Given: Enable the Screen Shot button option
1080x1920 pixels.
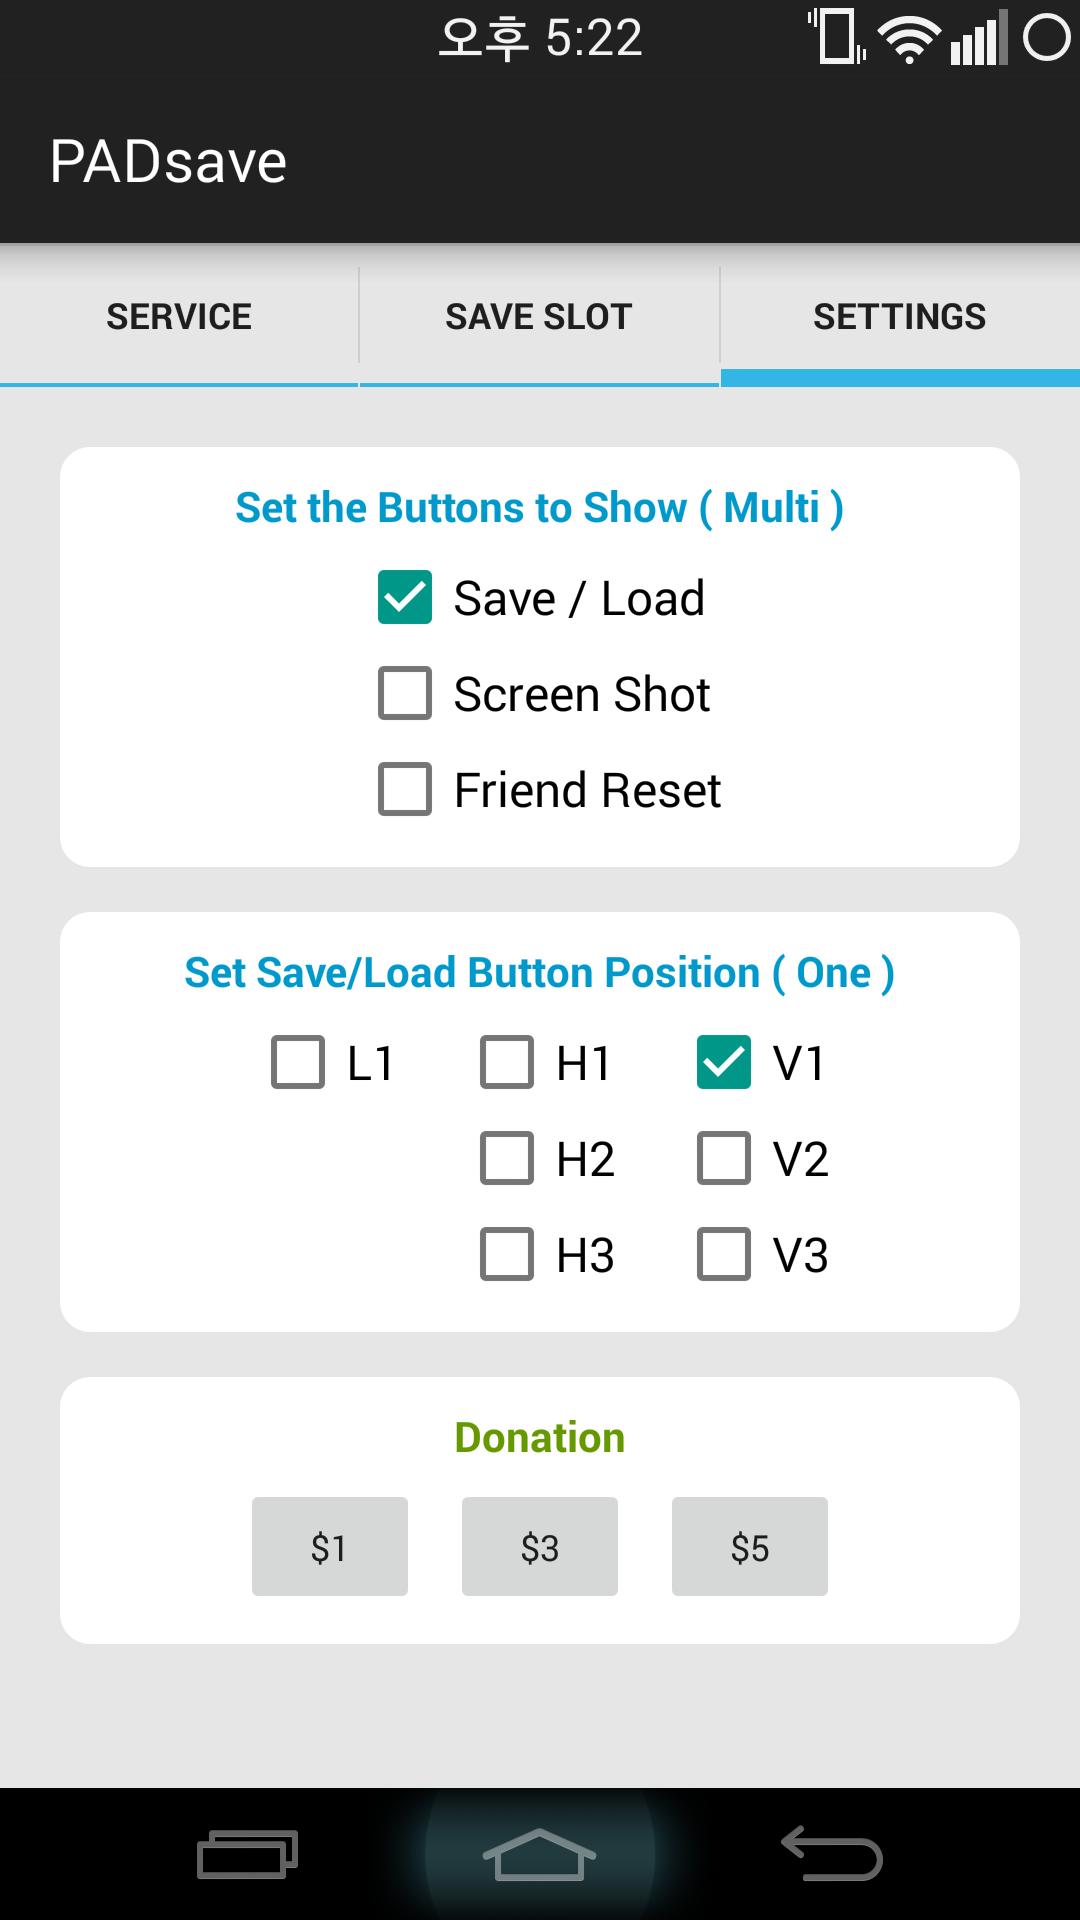Looking at the screenshot, I should coord(404,693).
